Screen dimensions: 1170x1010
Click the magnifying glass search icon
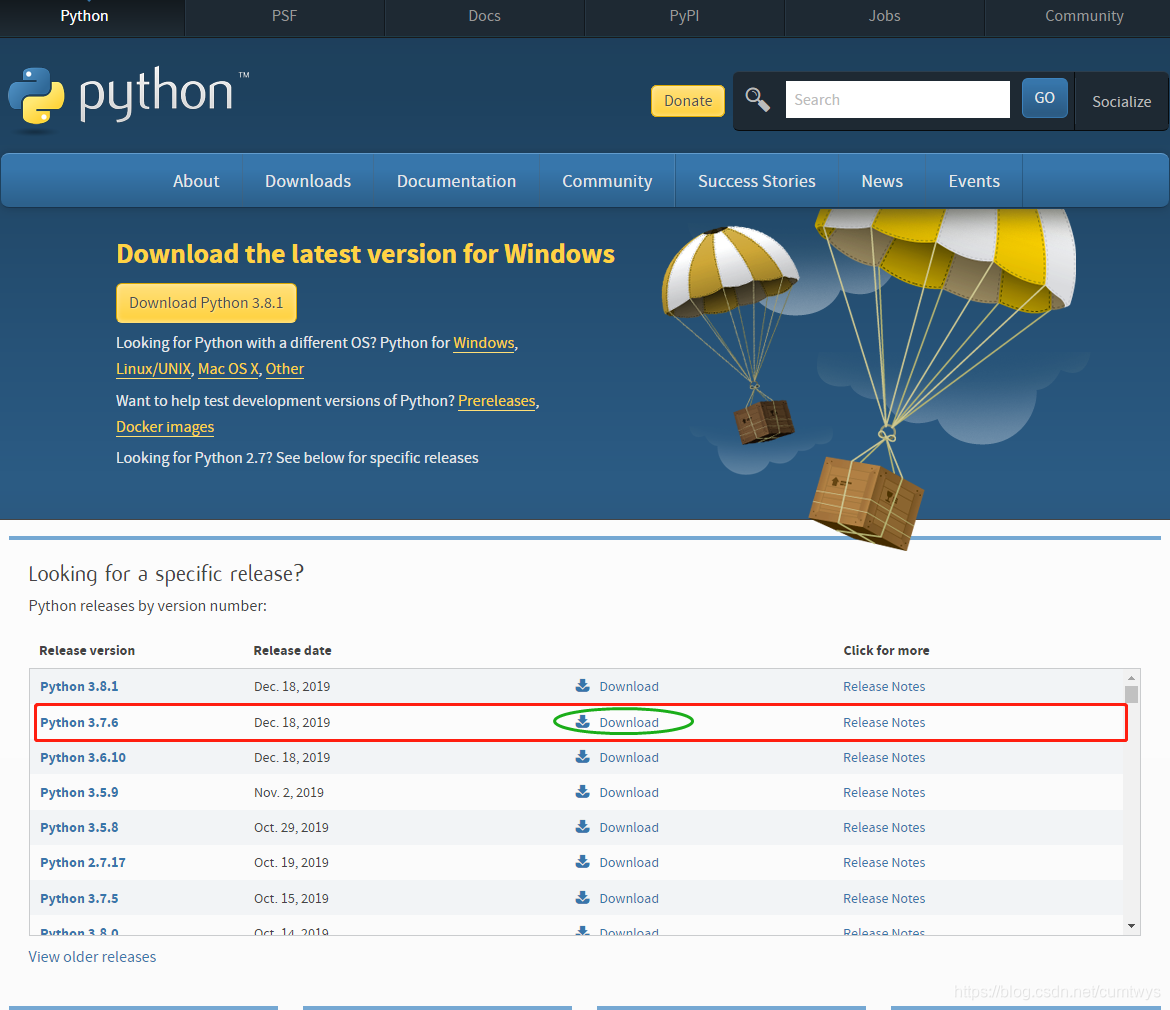coord(757,99)
